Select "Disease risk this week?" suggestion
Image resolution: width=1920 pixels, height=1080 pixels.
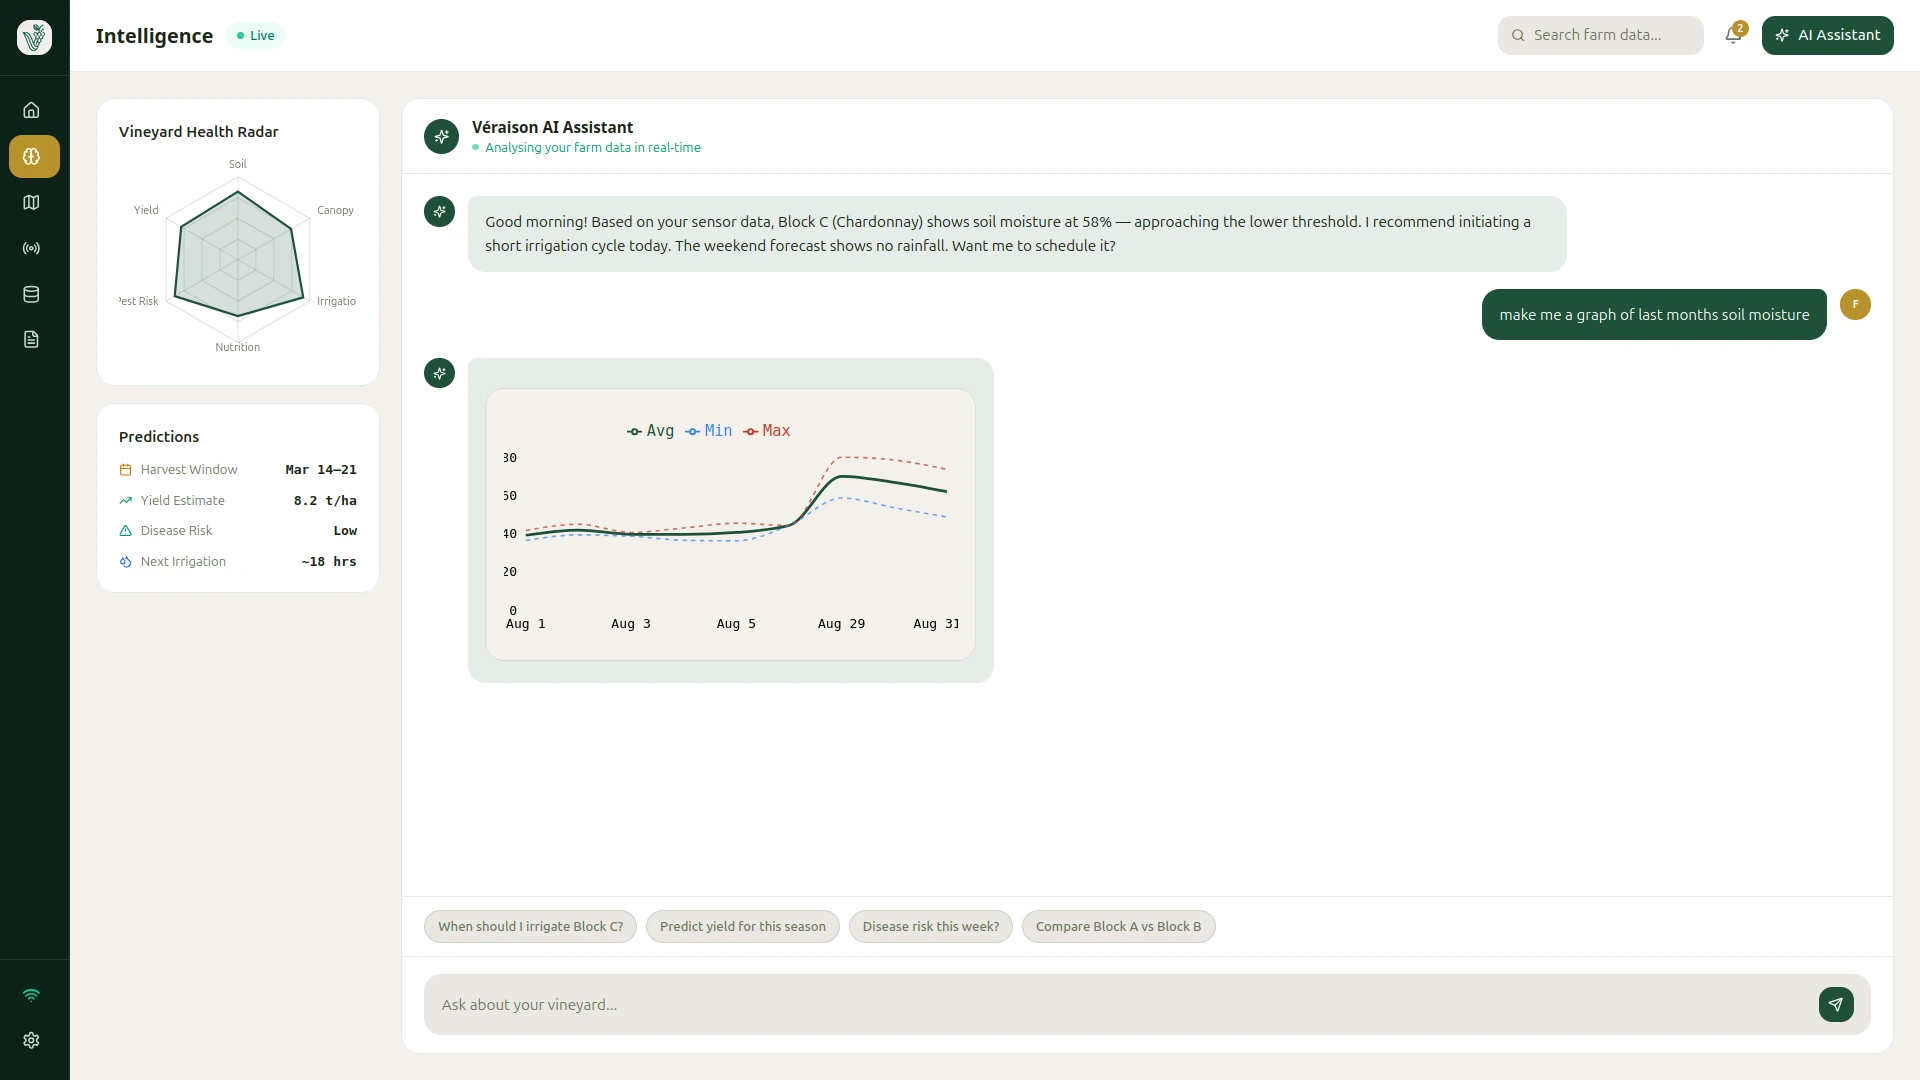pos(931,927)
